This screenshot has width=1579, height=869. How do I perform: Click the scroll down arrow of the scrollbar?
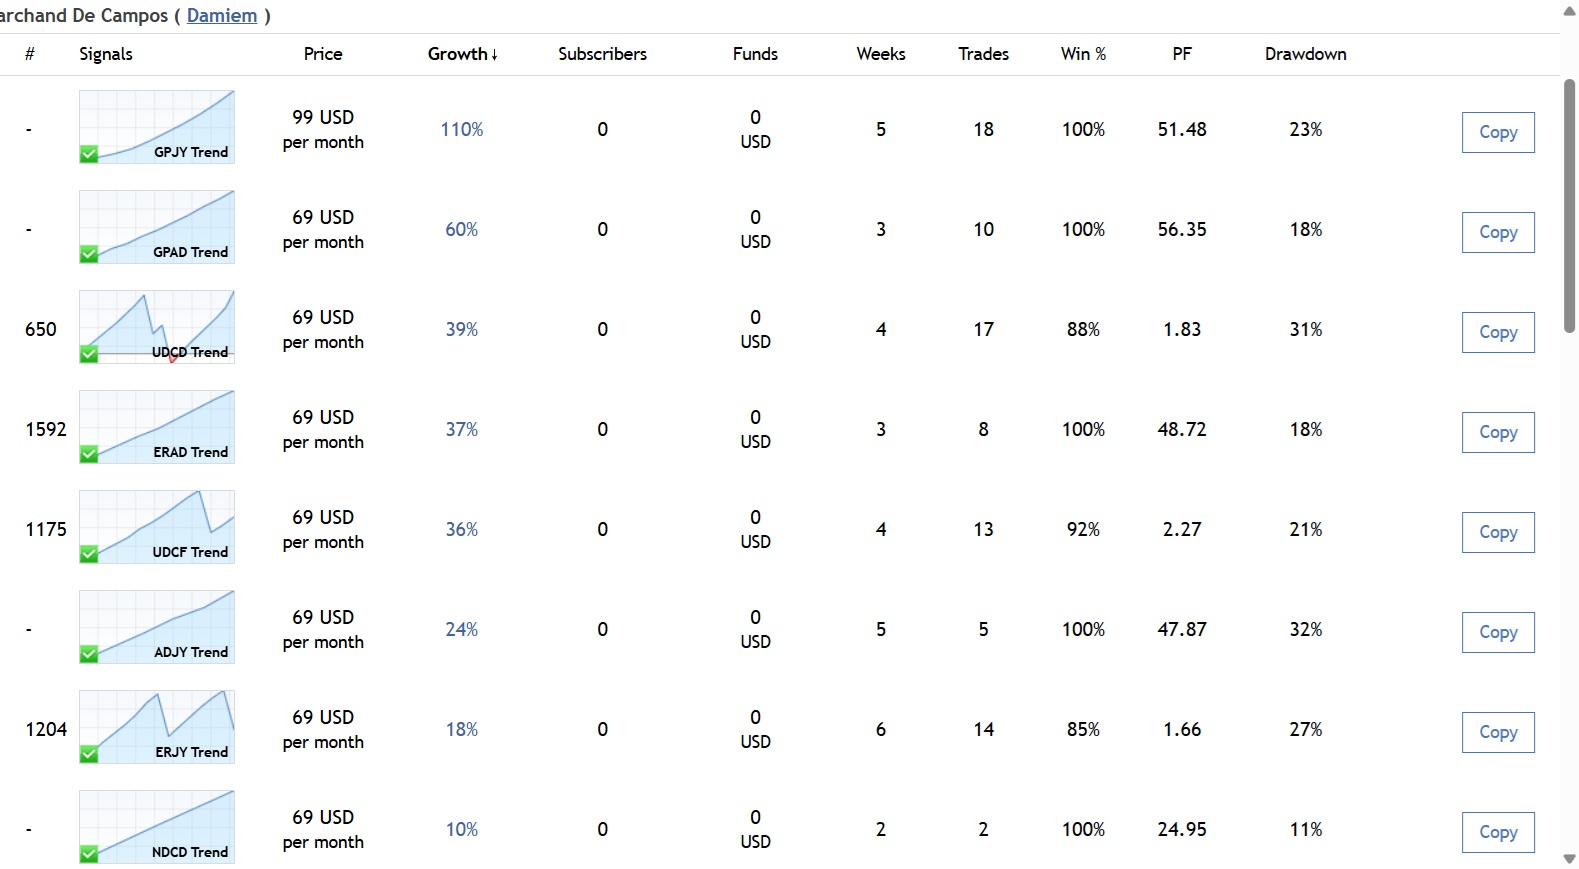(x=1569, y=859)
